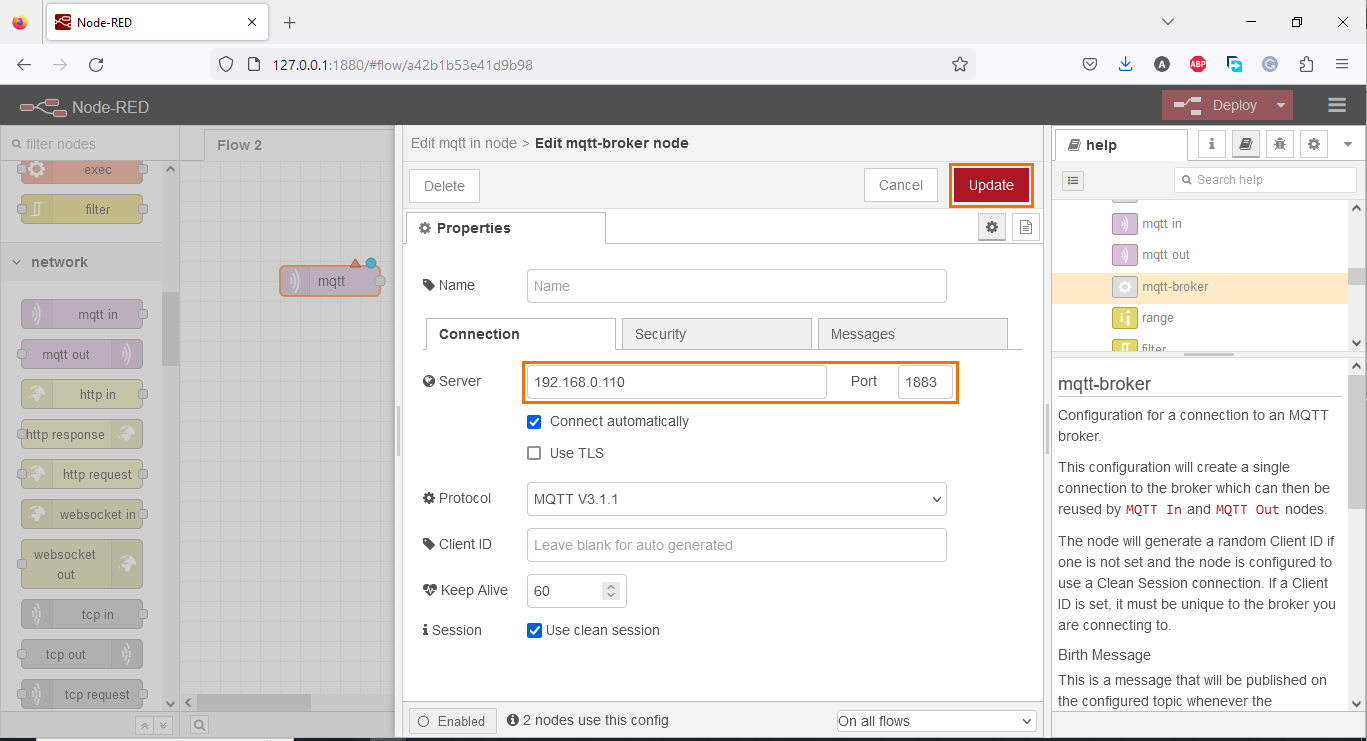This screenshot has height=741, width=1367.
Task: Open the Properties tab in the editor
Action: pyautogui.click(x=505, y=228)
